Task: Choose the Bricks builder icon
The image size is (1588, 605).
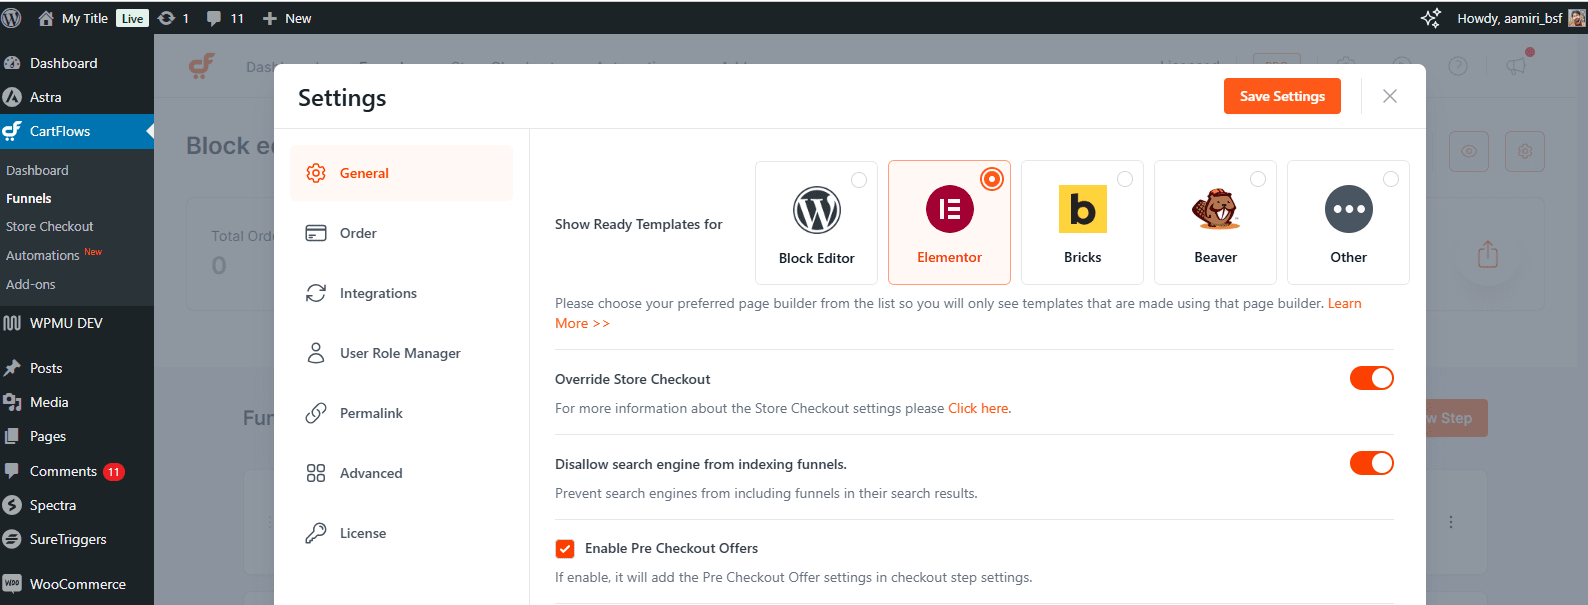Action: (1082, 210)
